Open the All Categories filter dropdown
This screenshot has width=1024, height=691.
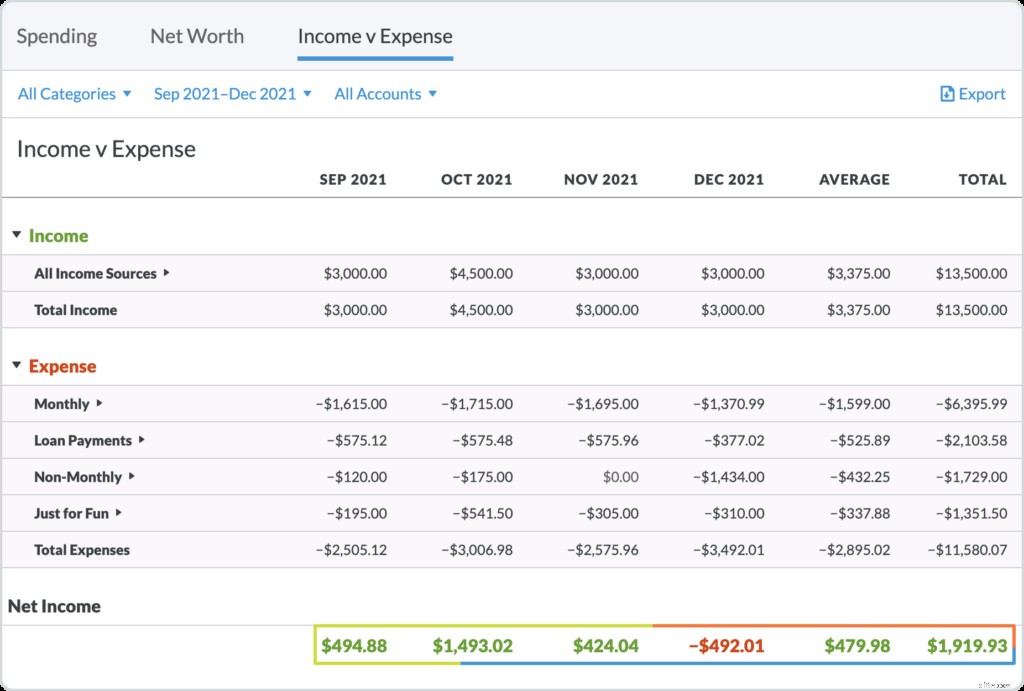74,93
